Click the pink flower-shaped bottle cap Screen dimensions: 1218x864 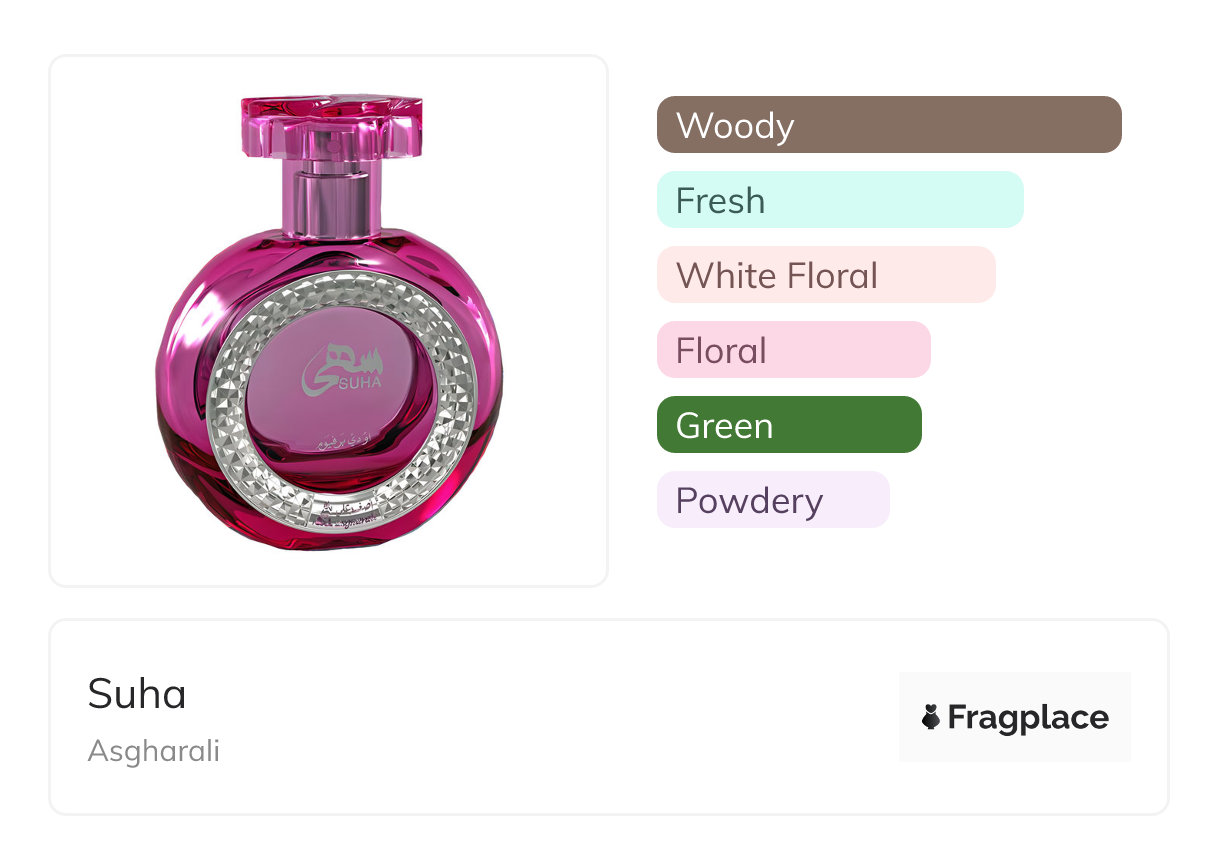332,125
